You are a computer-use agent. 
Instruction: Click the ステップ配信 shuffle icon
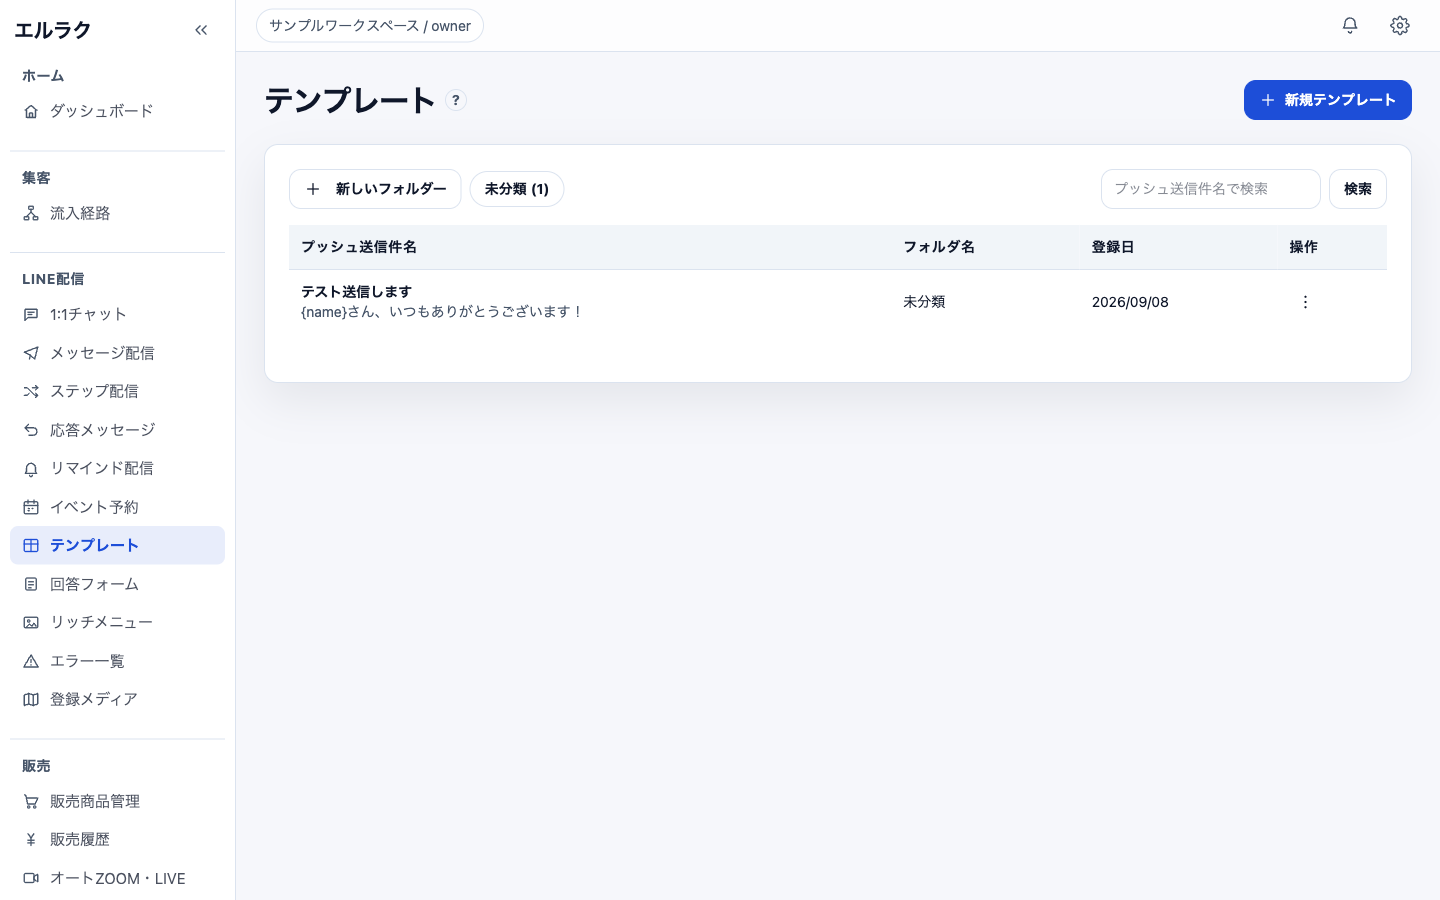tap(31, 391)
